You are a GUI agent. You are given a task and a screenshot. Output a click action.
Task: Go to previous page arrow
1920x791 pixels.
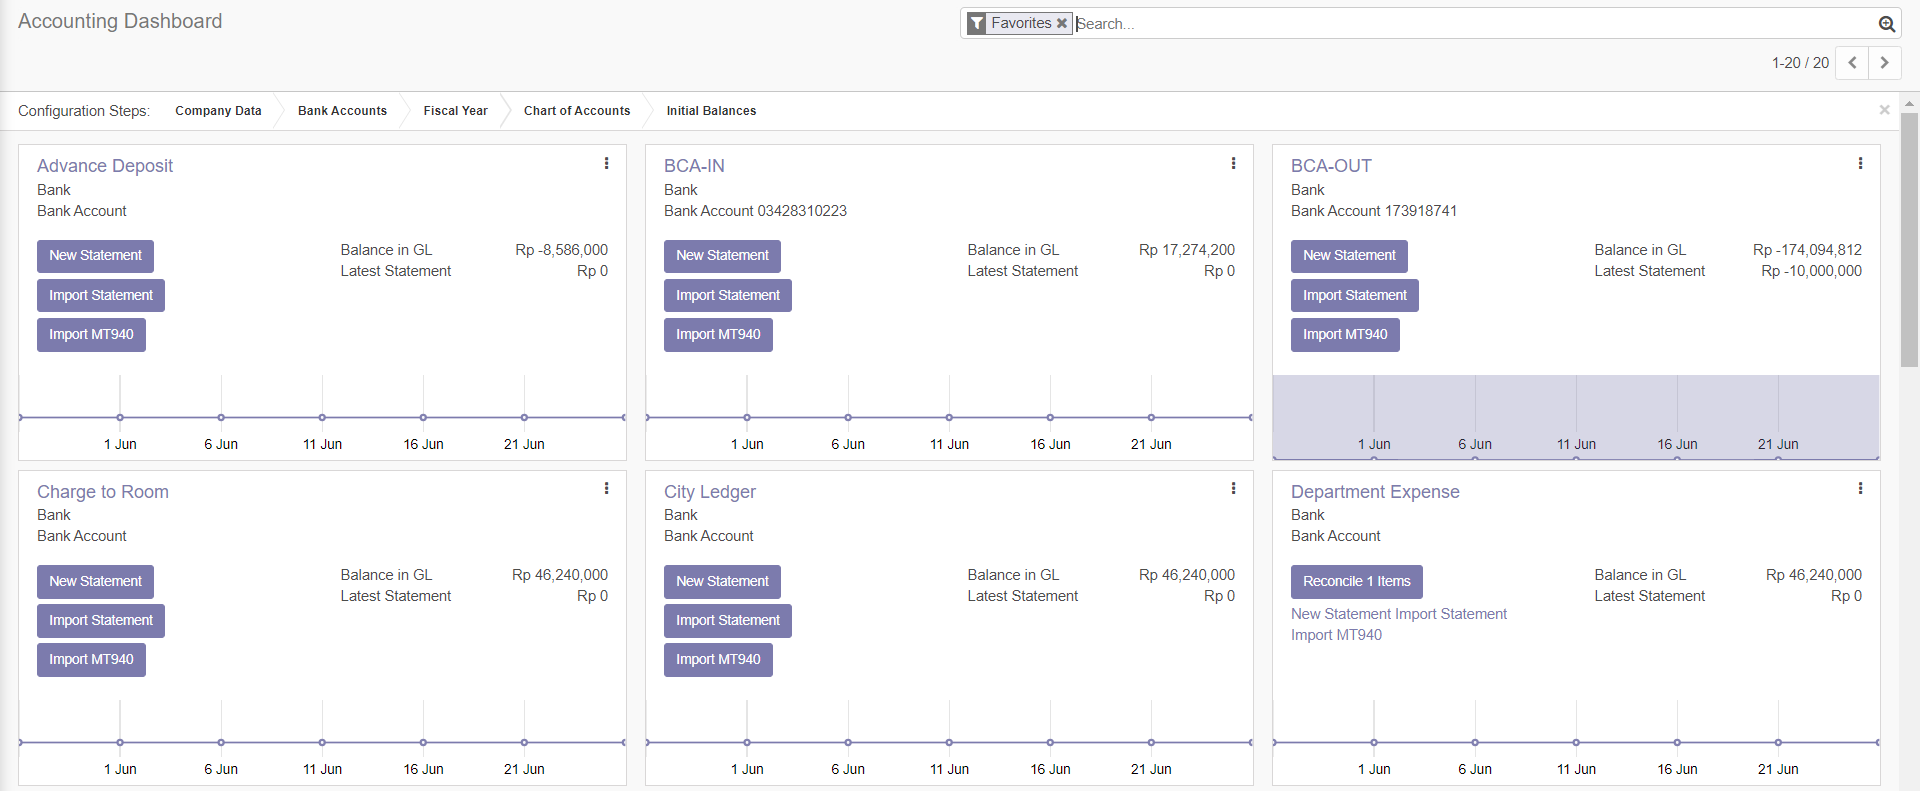[1852, 62]
